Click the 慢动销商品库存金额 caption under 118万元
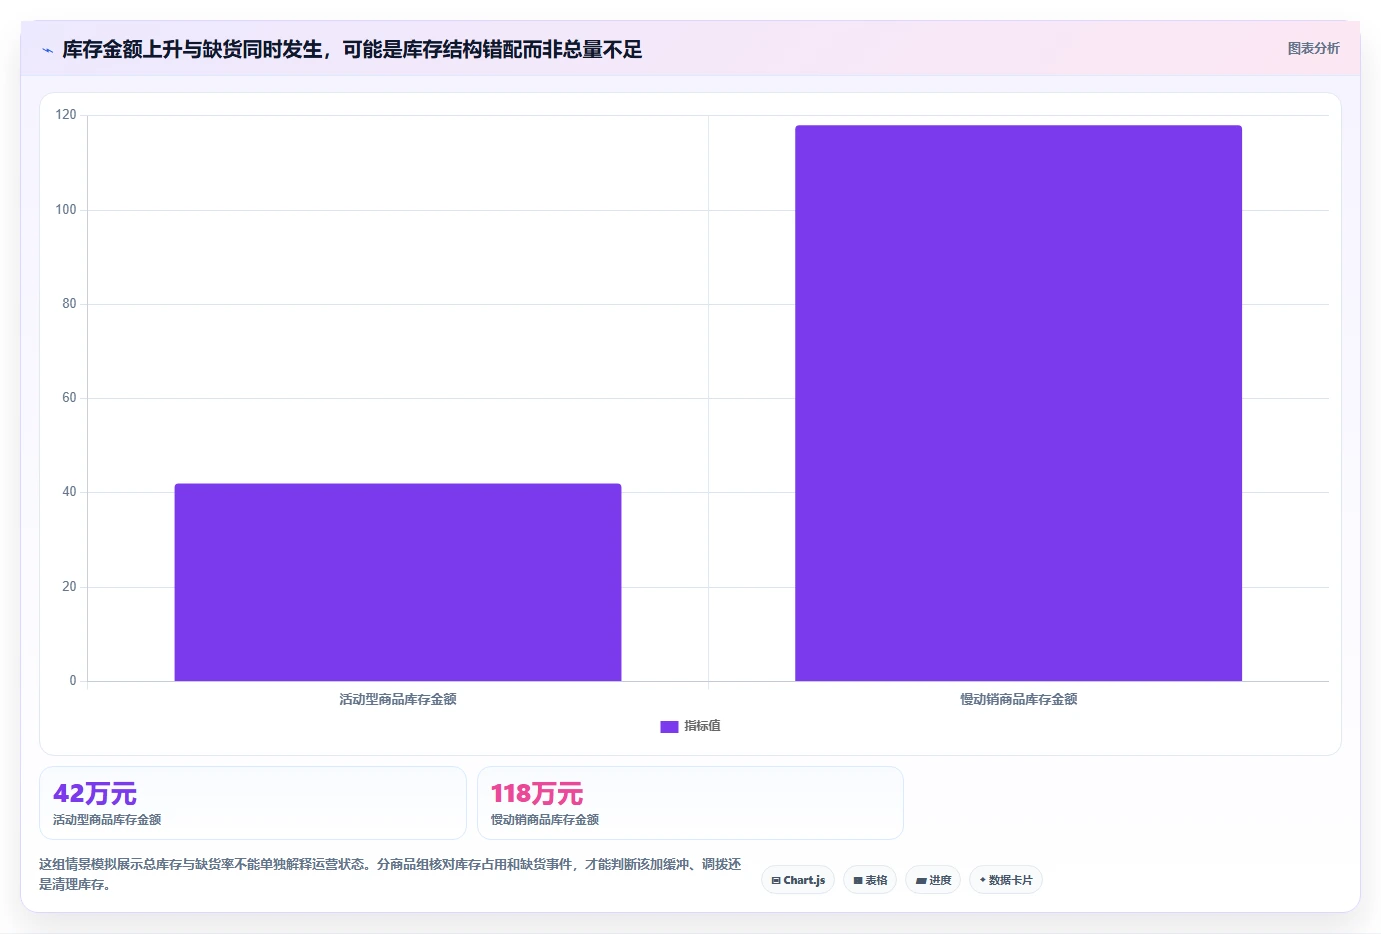Image resolution: width=1381 pixels, height=934 pixels. [x=545, y=819]
